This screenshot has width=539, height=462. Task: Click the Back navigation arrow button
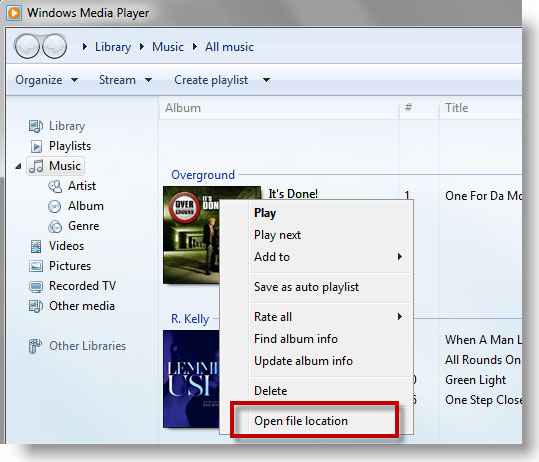click(x=27, y=46)
